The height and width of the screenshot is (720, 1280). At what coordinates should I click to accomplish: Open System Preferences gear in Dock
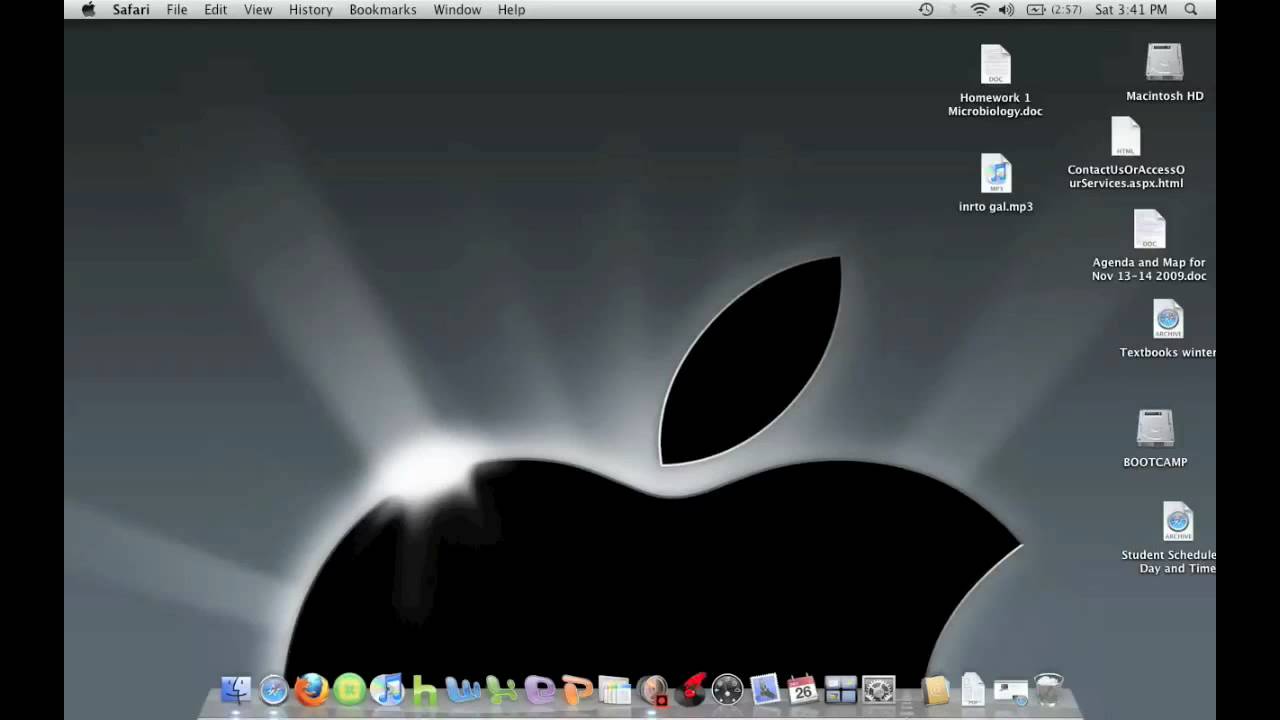[879, 690]
